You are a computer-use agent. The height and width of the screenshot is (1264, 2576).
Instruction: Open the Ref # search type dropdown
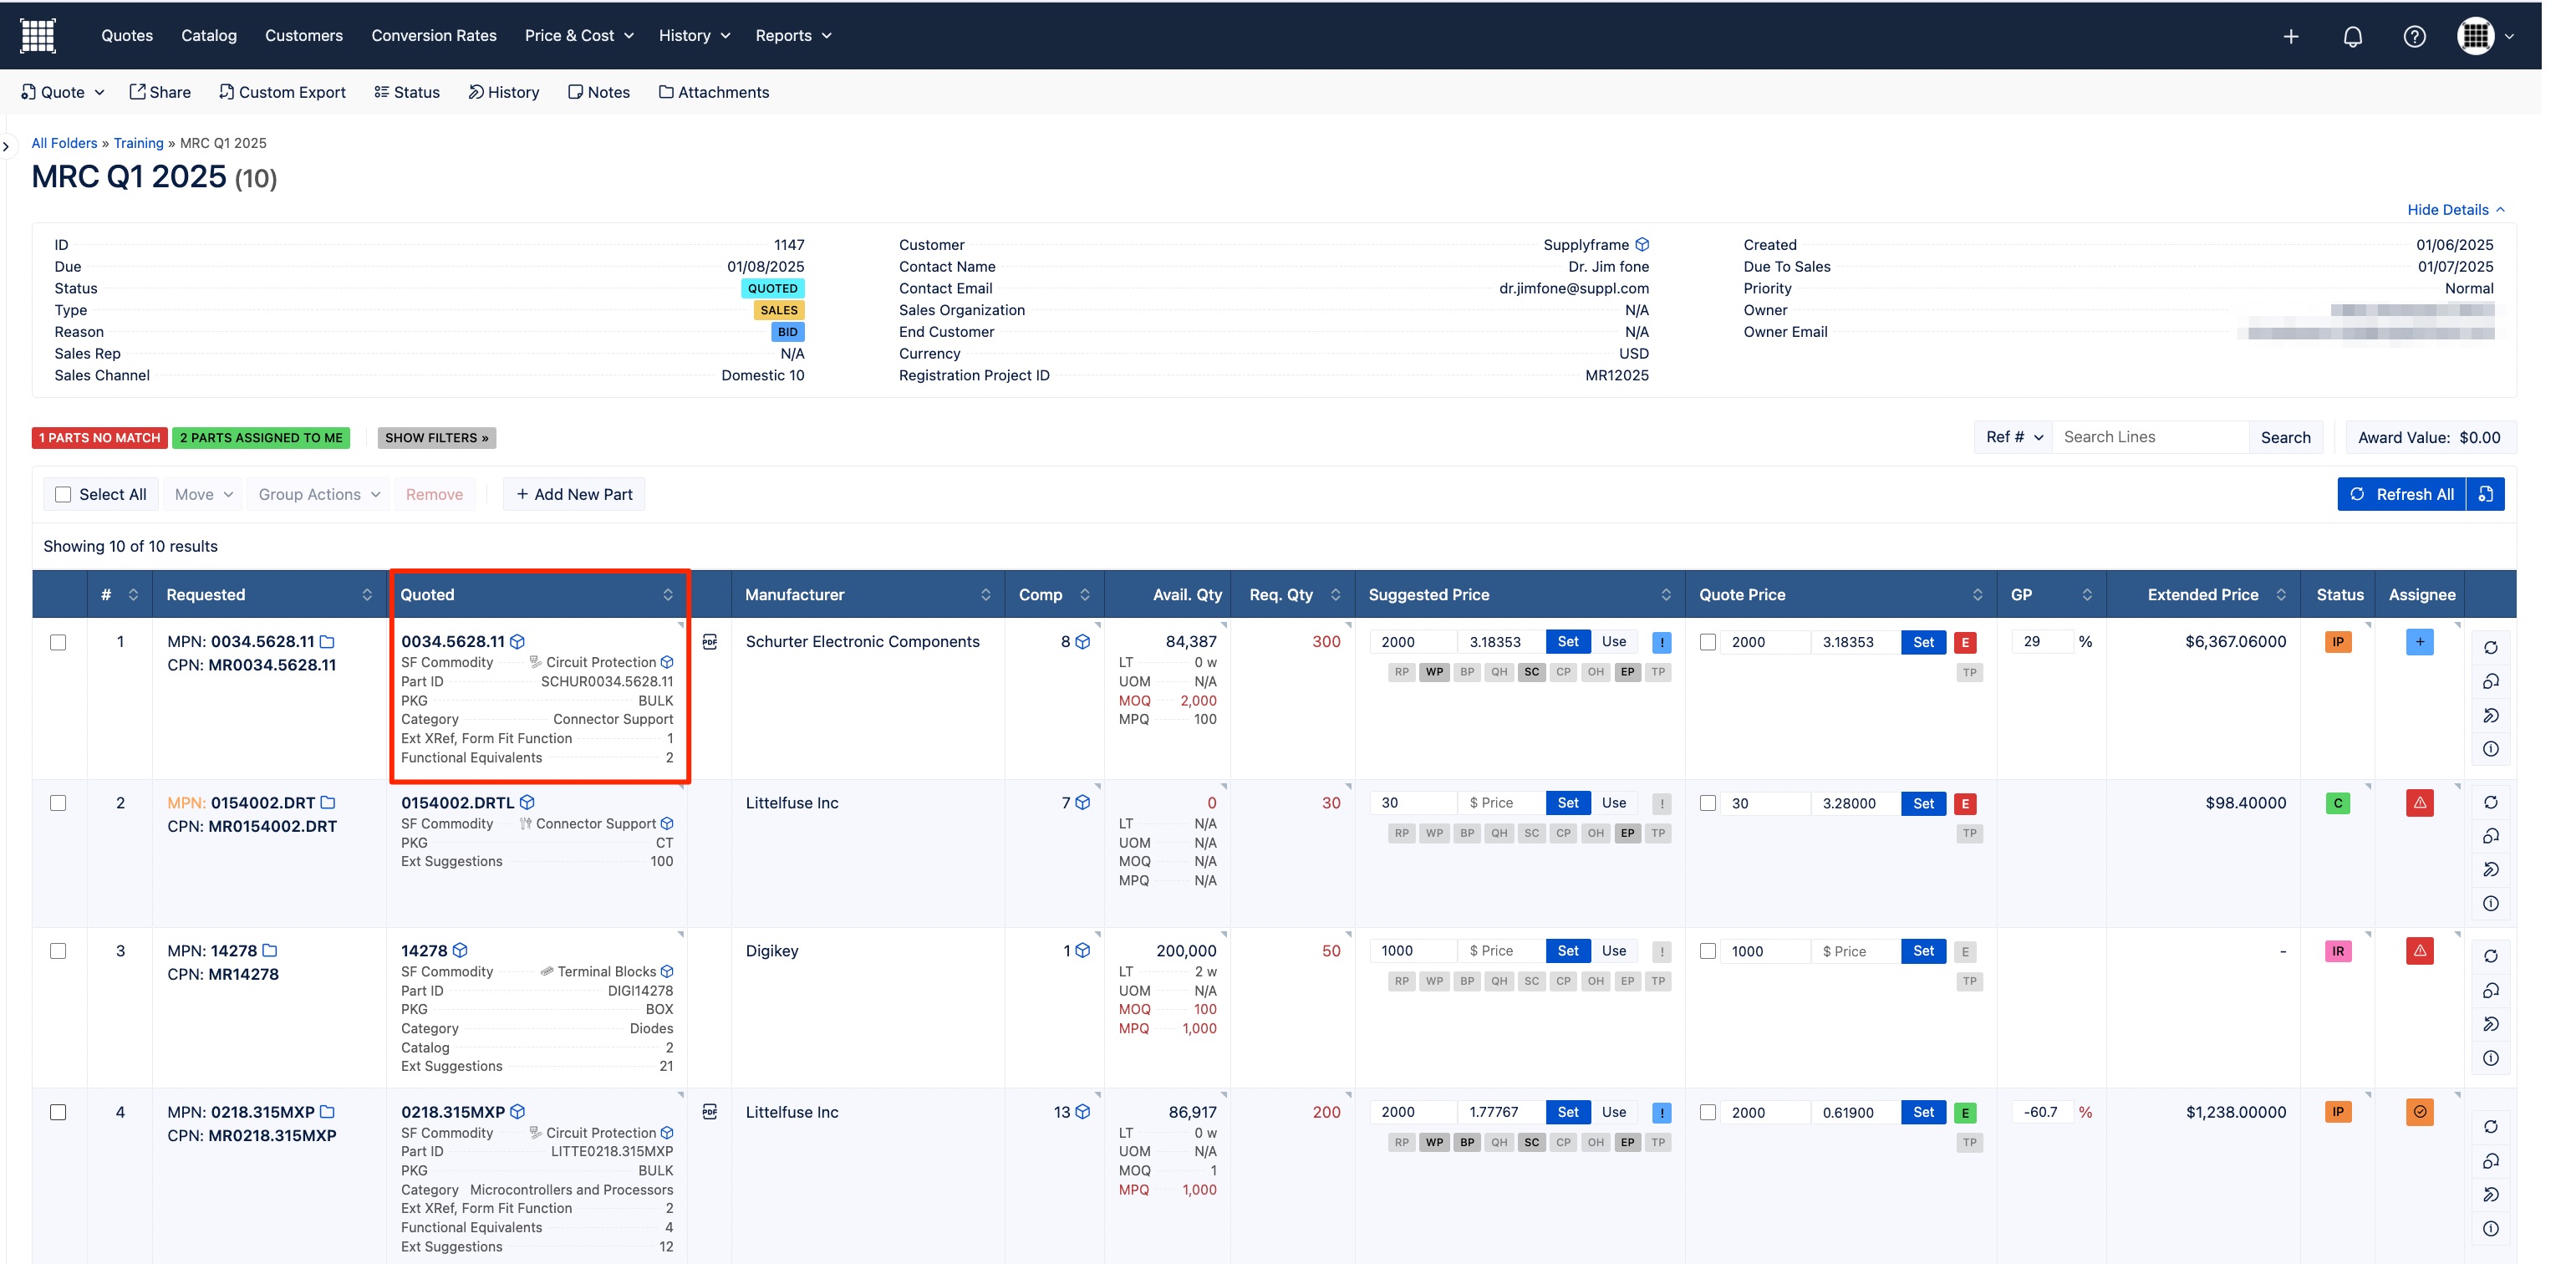[x=2014, y=437]
